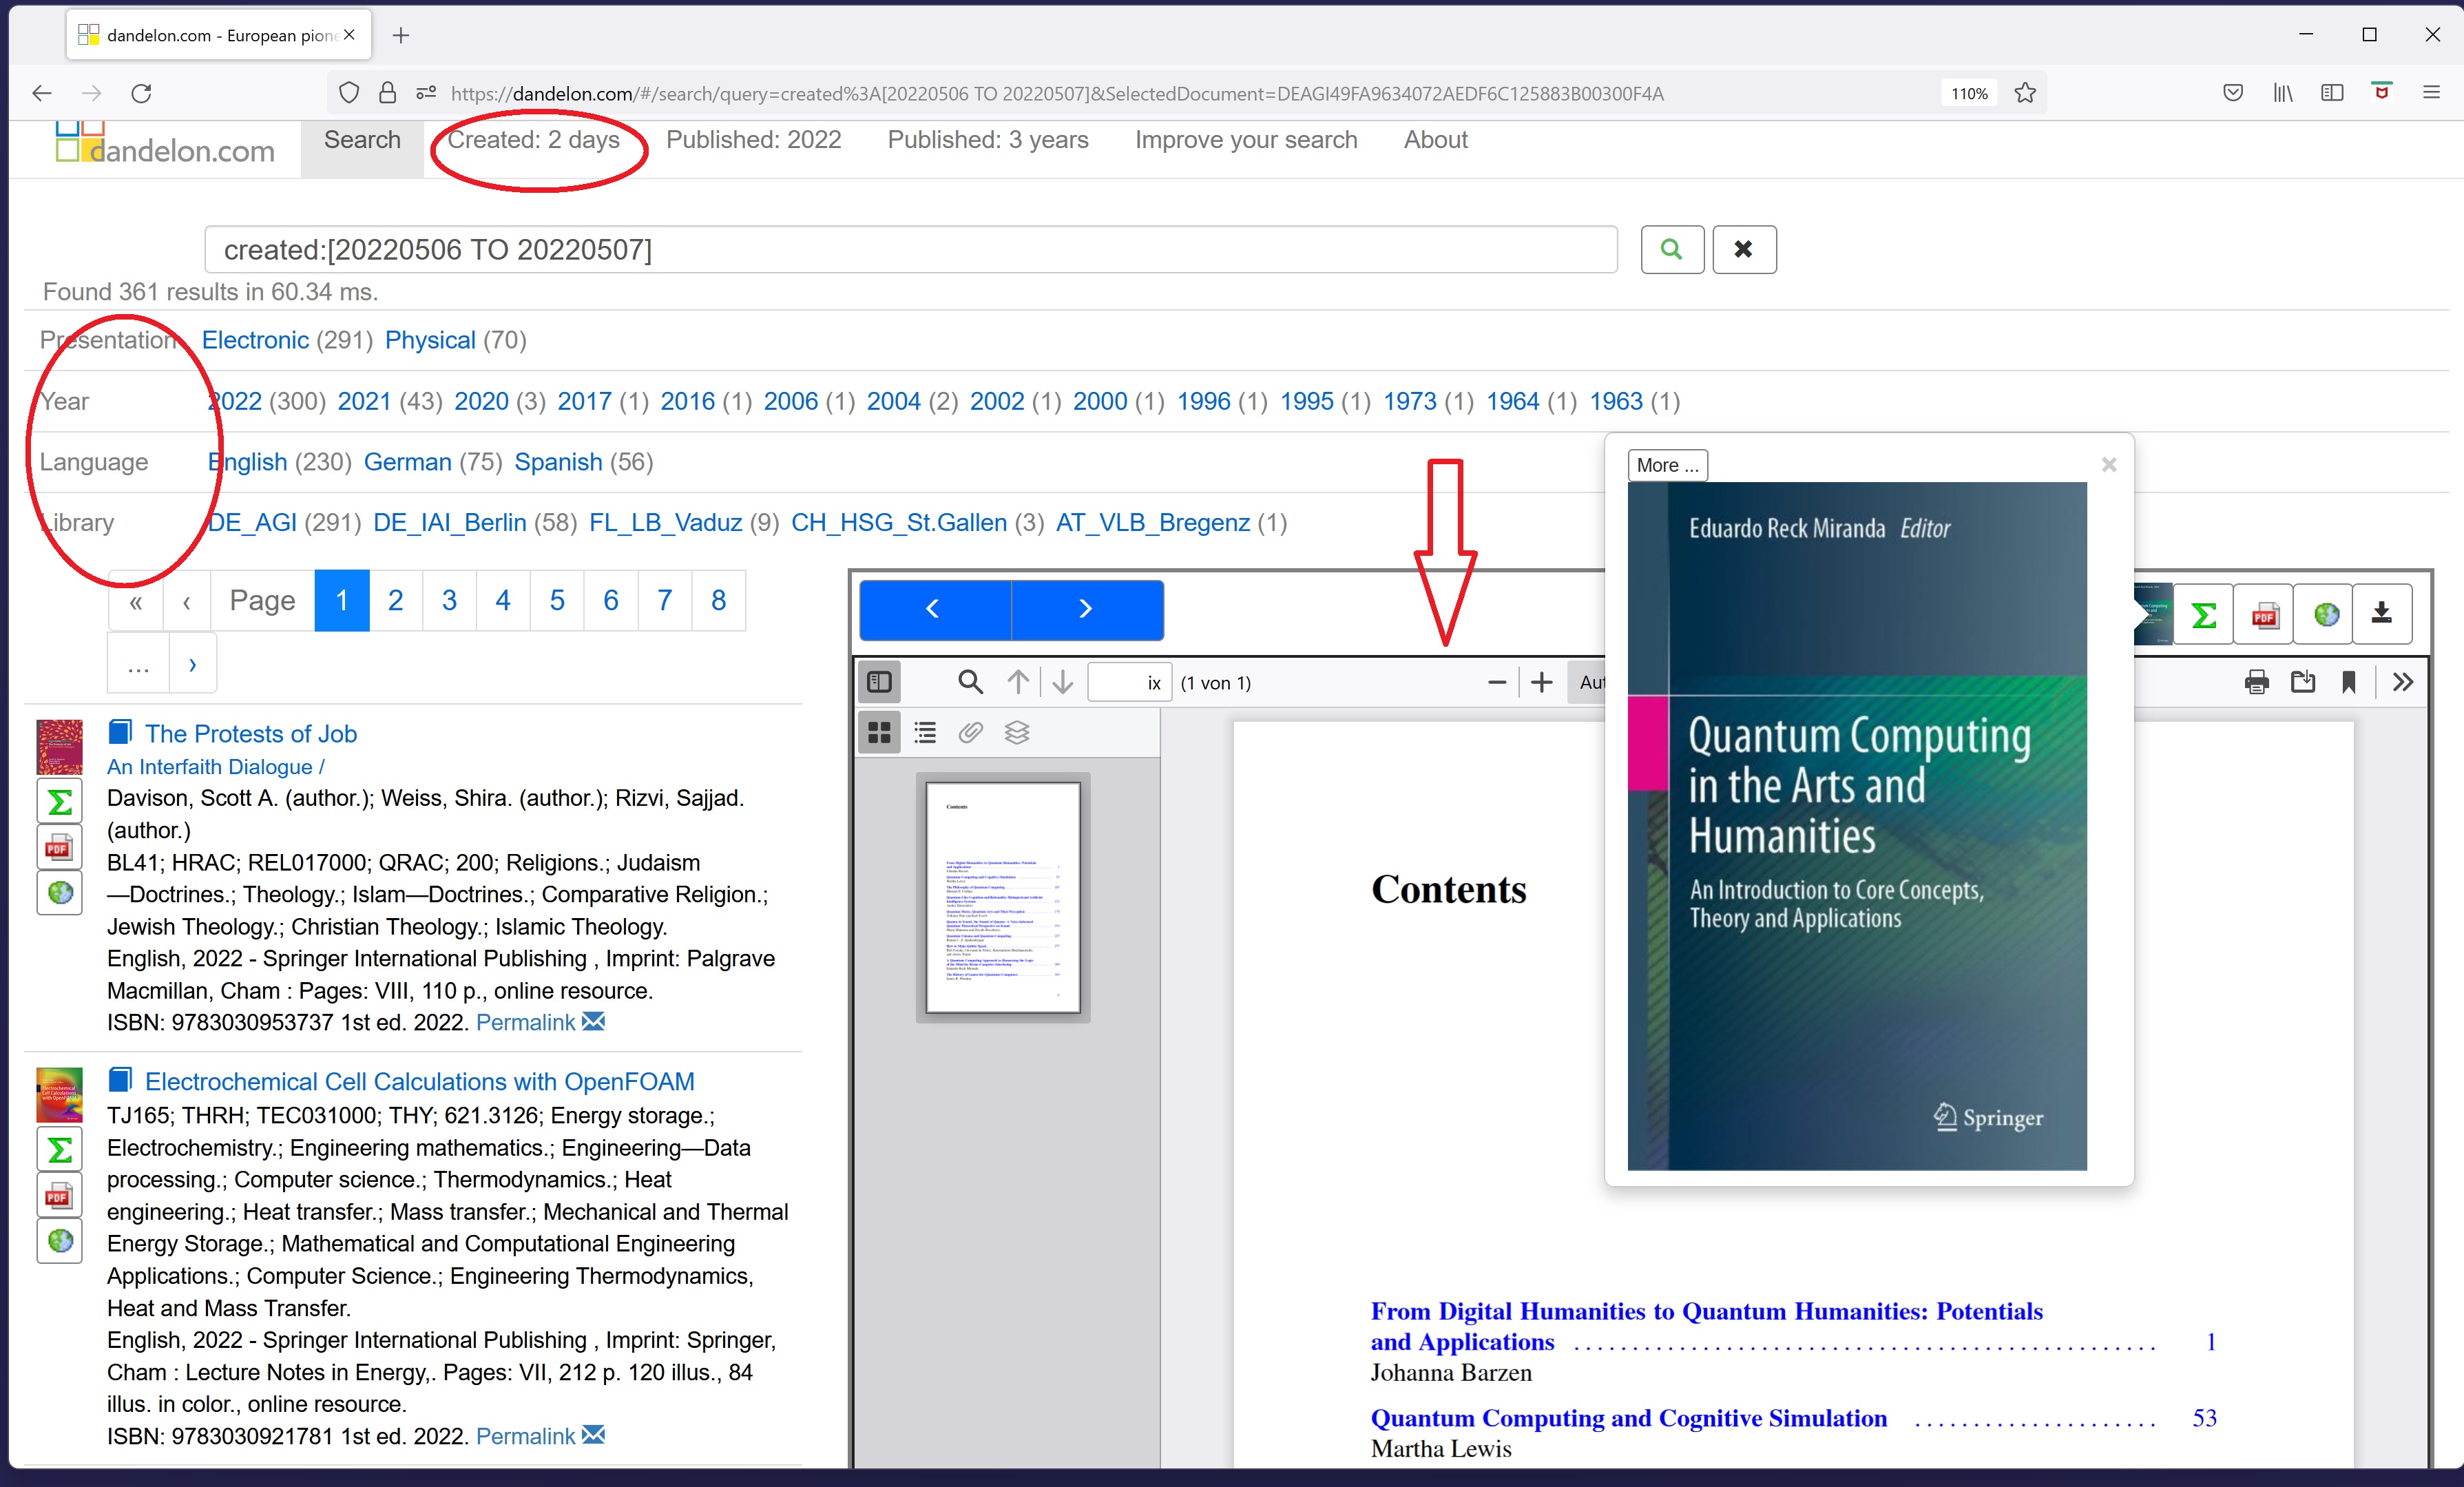2464x1487 pixels.
Task: Bookmark this page with star icon
Action: [x=2025, y=93]
